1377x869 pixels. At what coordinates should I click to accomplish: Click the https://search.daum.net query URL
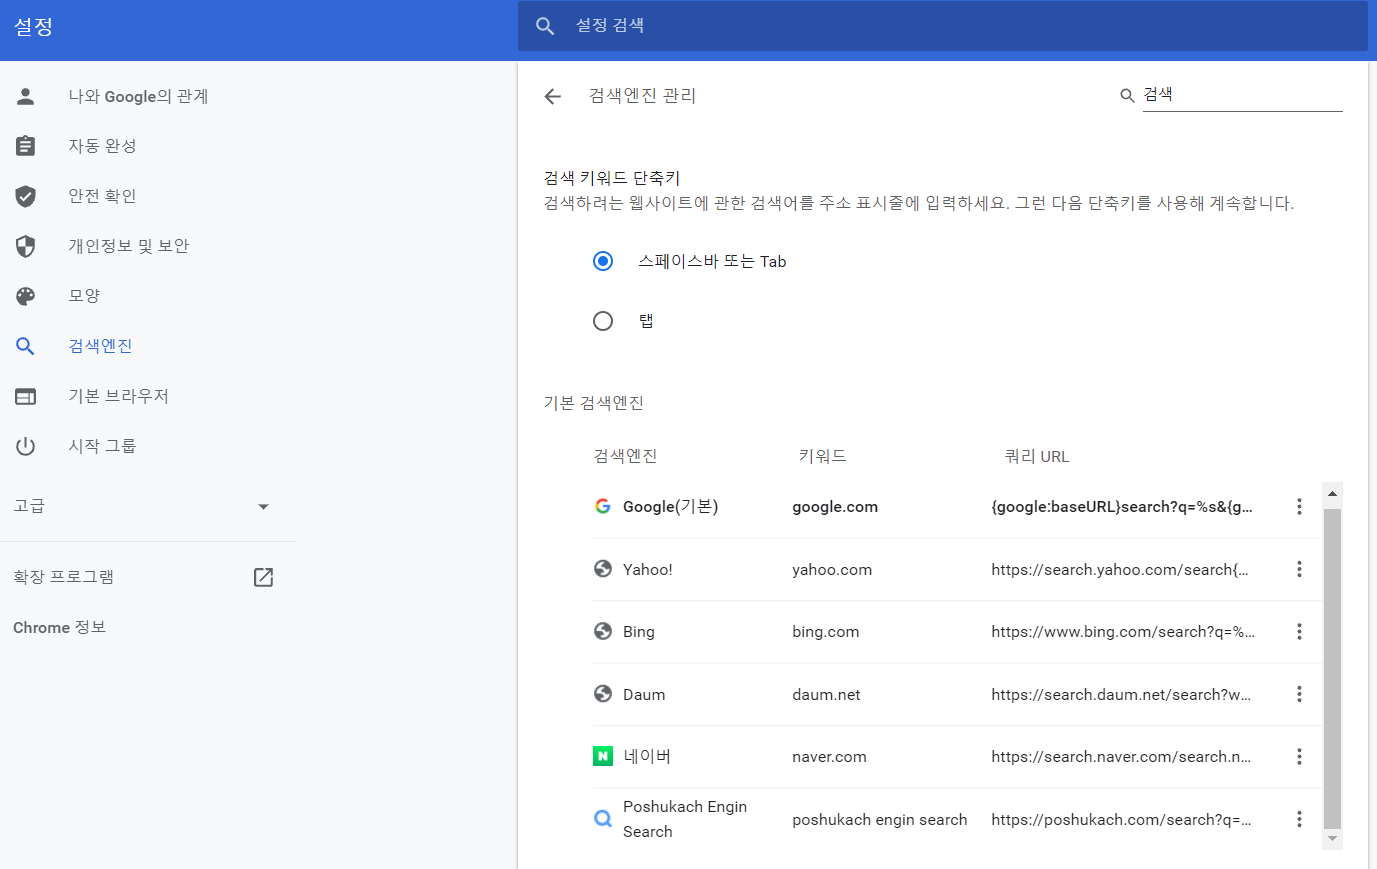pos(1121,694)
